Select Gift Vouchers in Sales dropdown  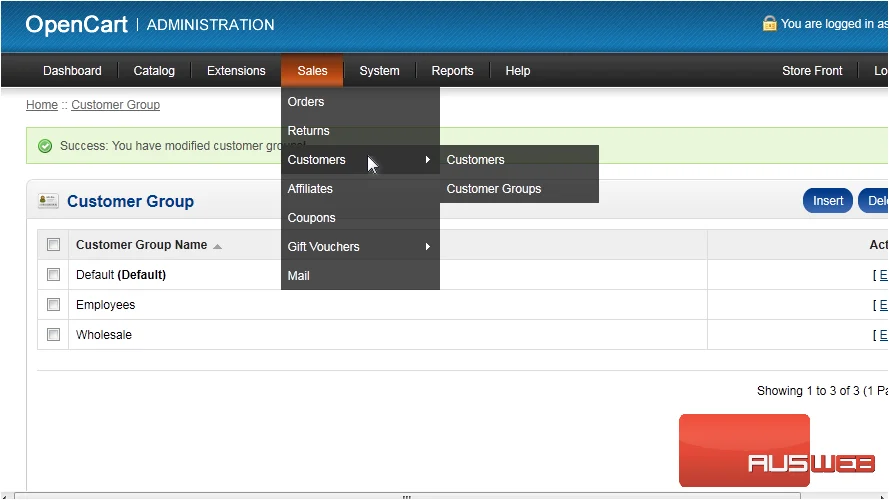[360, 247]
